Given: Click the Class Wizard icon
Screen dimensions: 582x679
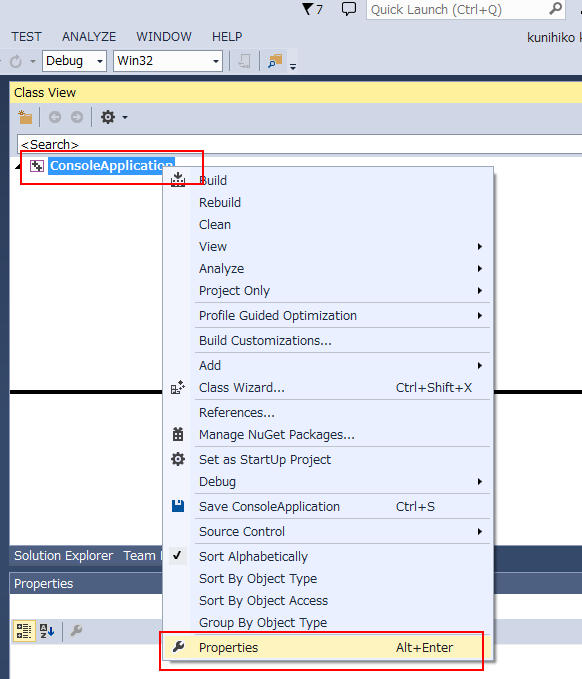Looking at the screenshot, I should [178, 387].
